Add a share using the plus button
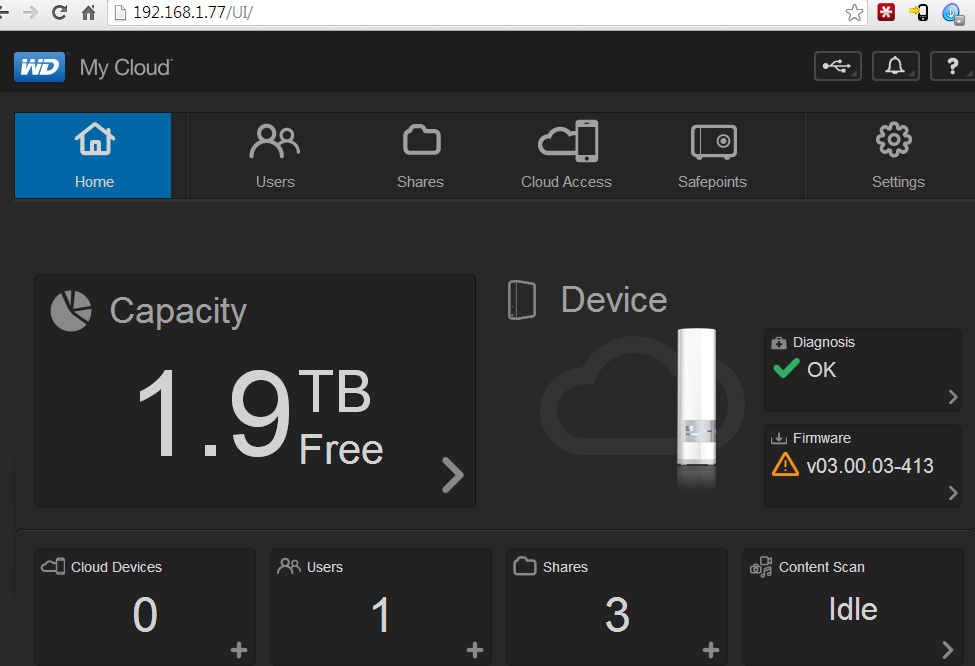This screenshot has height=666, width=975. pos(711,650)
